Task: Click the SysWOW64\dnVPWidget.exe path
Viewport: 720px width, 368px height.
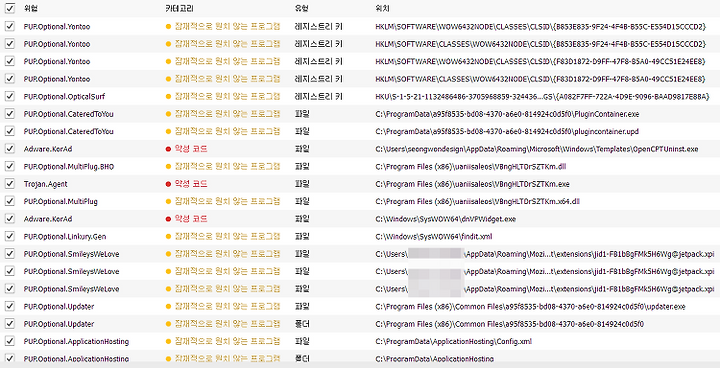Action: coord(445,219)
